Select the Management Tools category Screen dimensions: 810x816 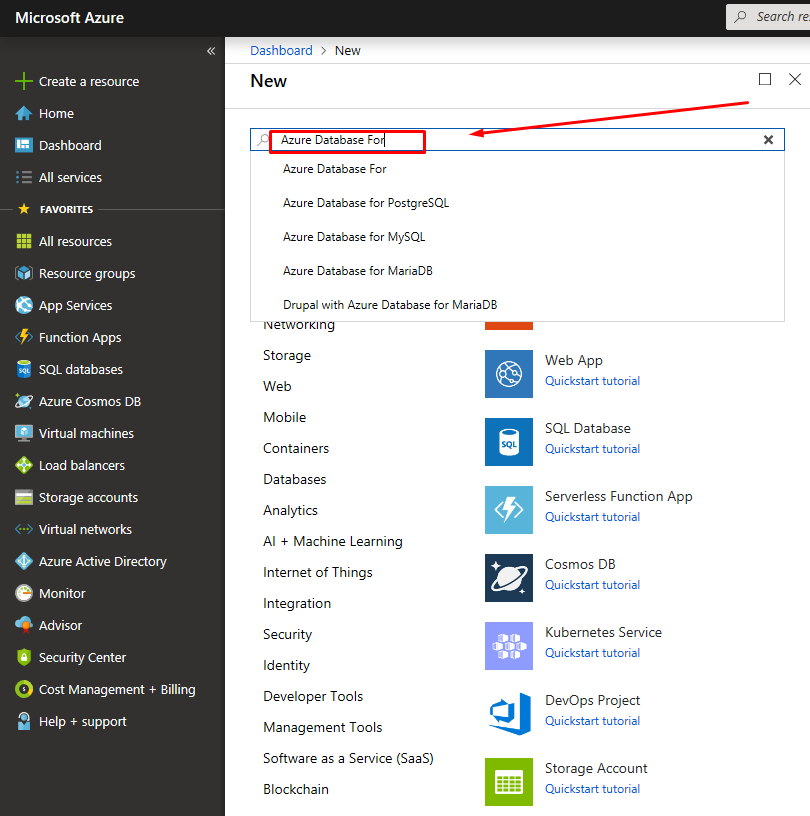322,728
